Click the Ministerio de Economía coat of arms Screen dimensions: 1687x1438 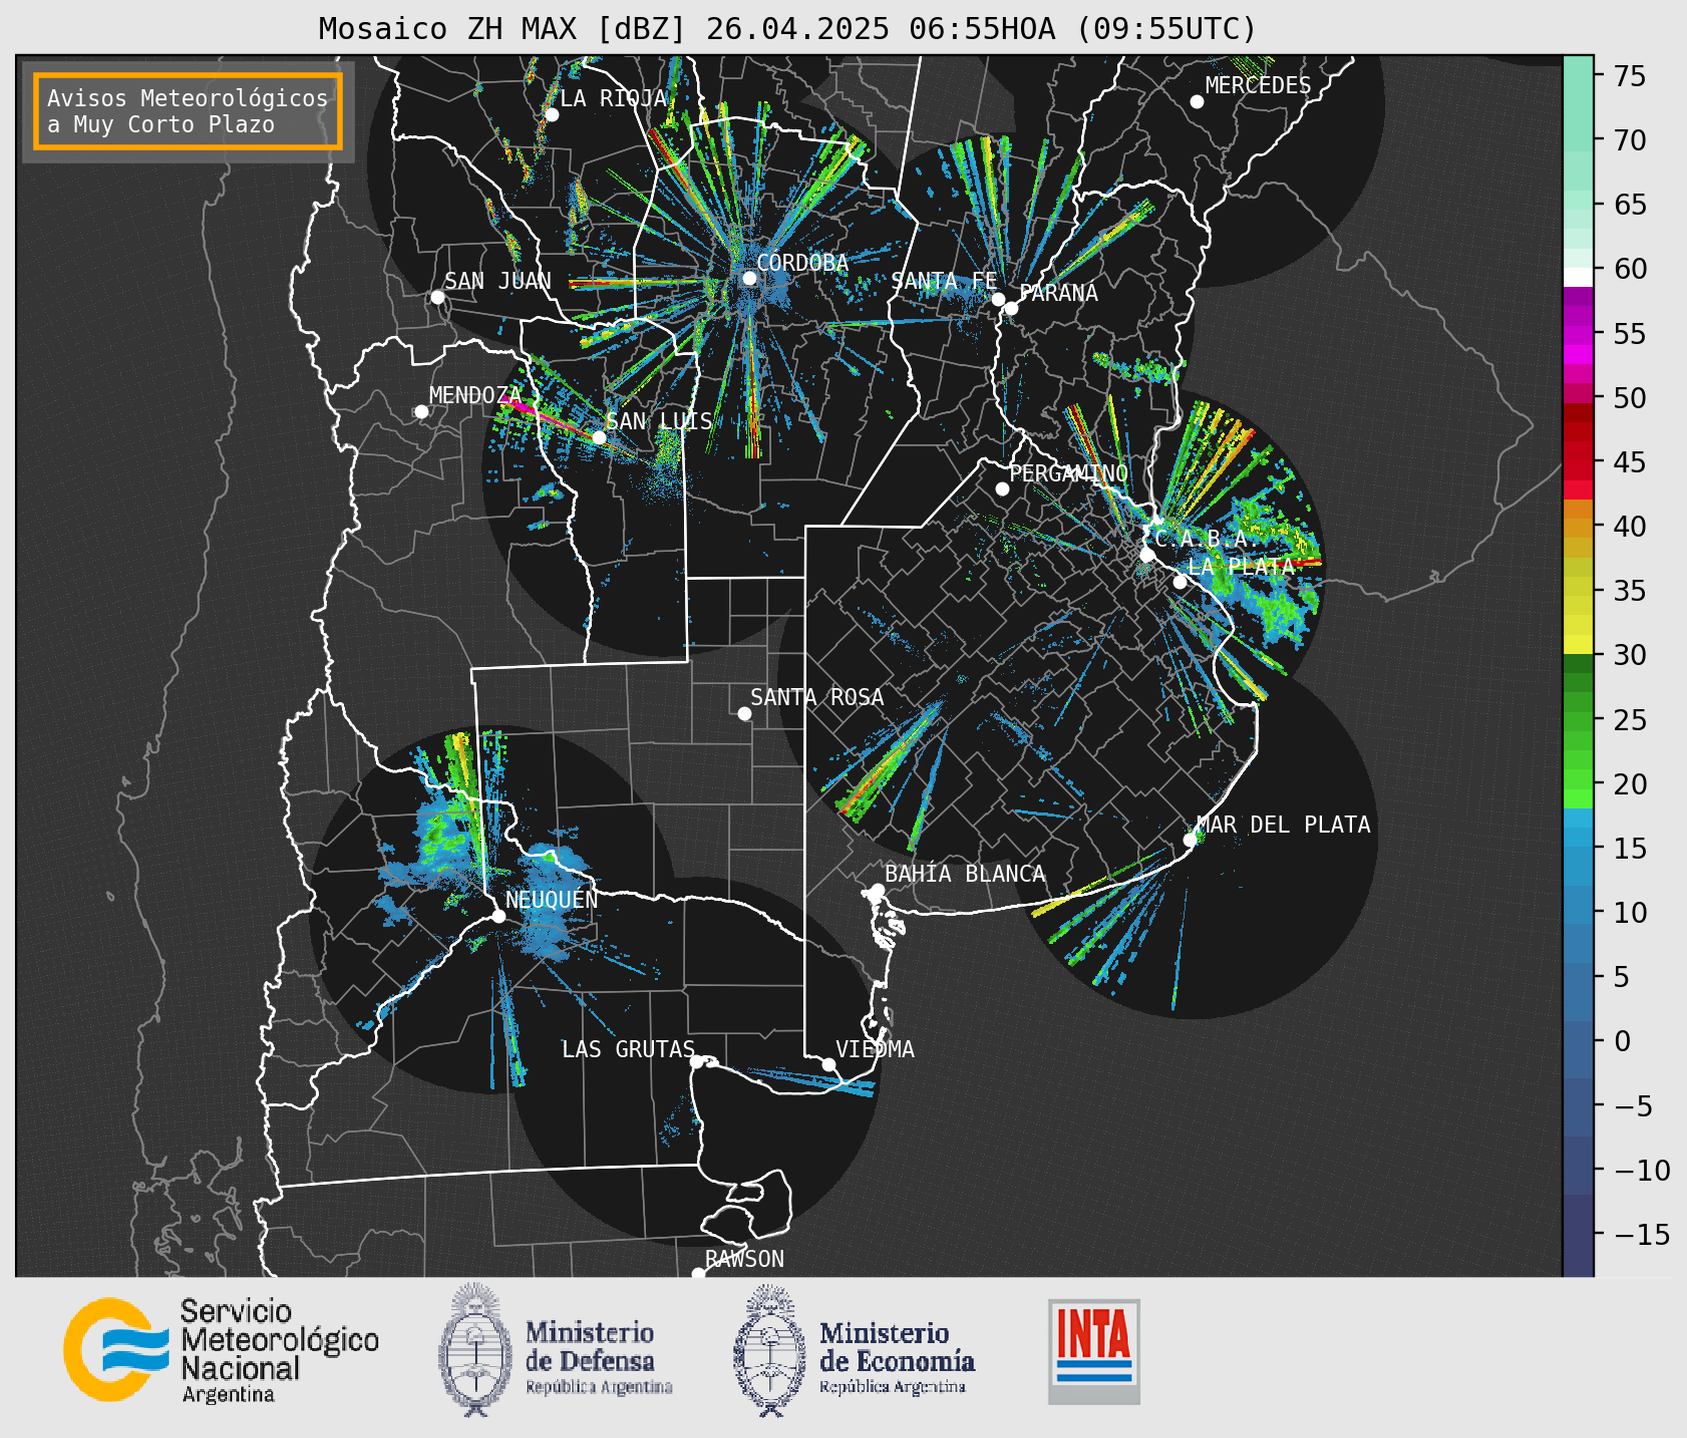click(769, 1350)
